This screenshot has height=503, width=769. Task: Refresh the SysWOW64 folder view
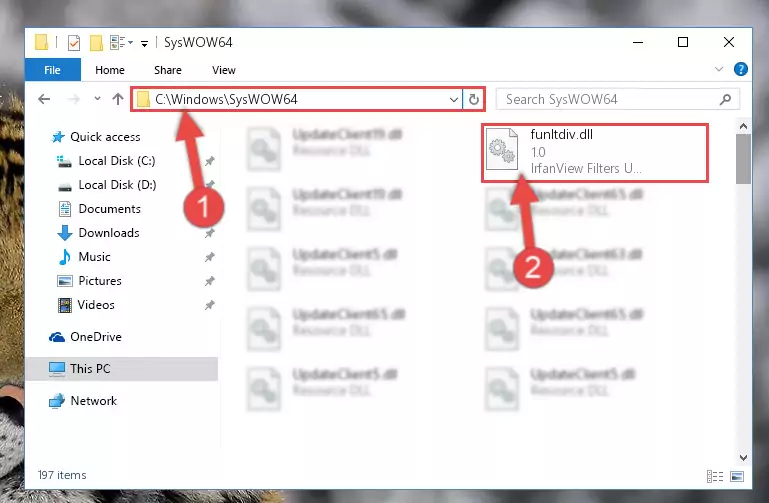473,100
